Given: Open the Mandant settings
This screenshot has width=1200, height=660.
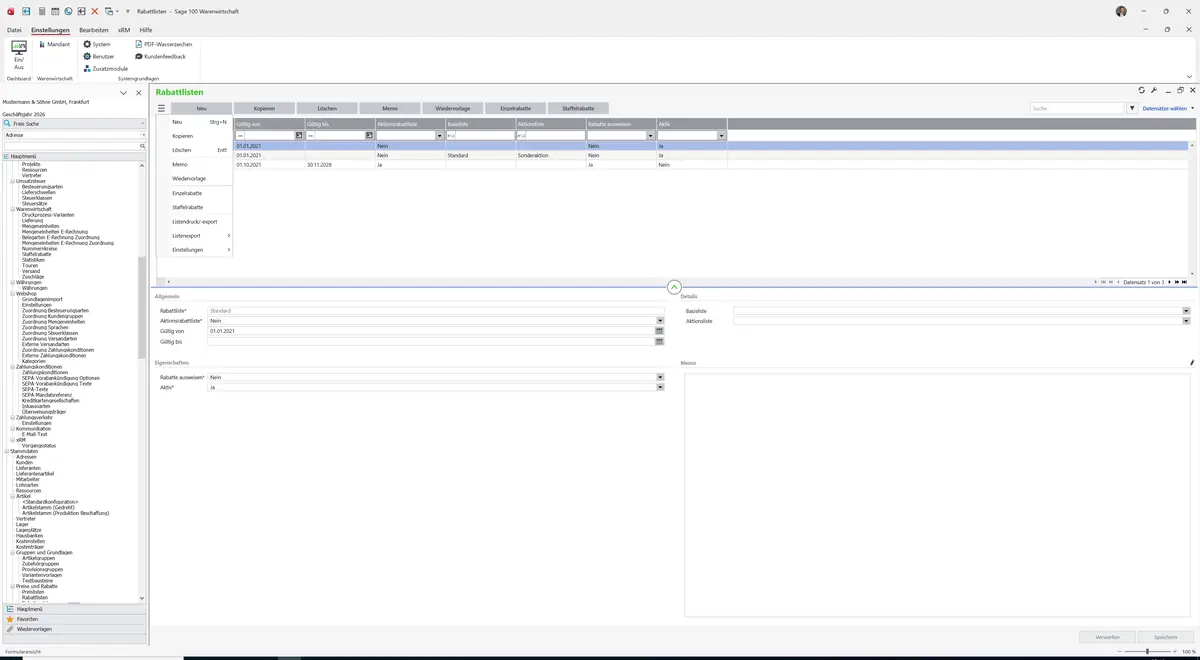Looking at the screenshot, I should 55,44.
